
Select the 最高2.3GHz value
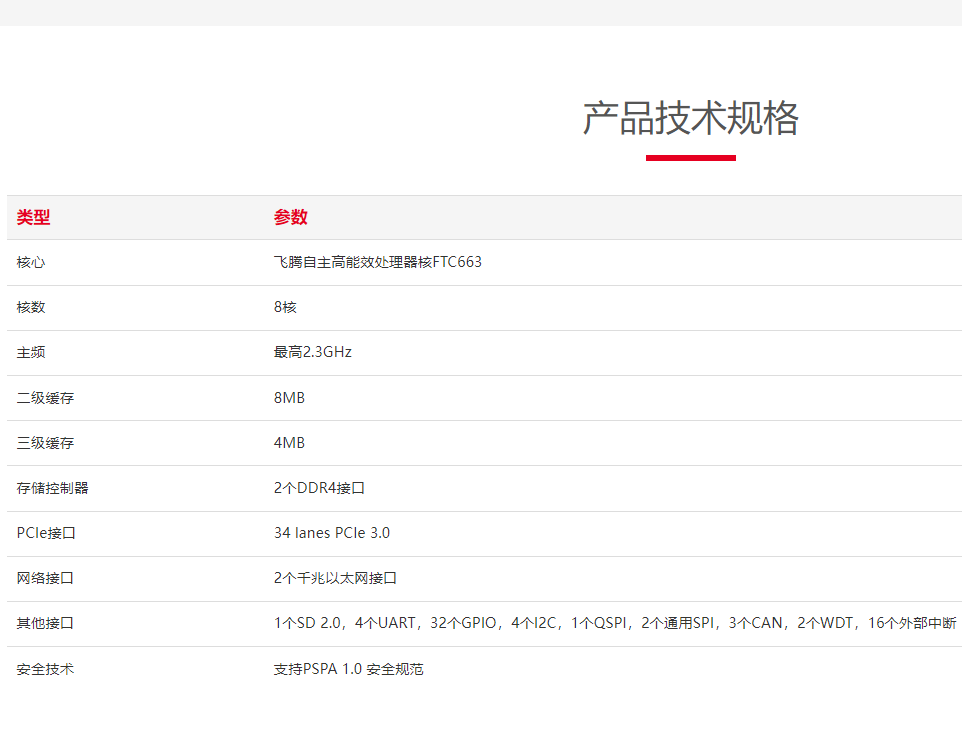pos(312,352)
